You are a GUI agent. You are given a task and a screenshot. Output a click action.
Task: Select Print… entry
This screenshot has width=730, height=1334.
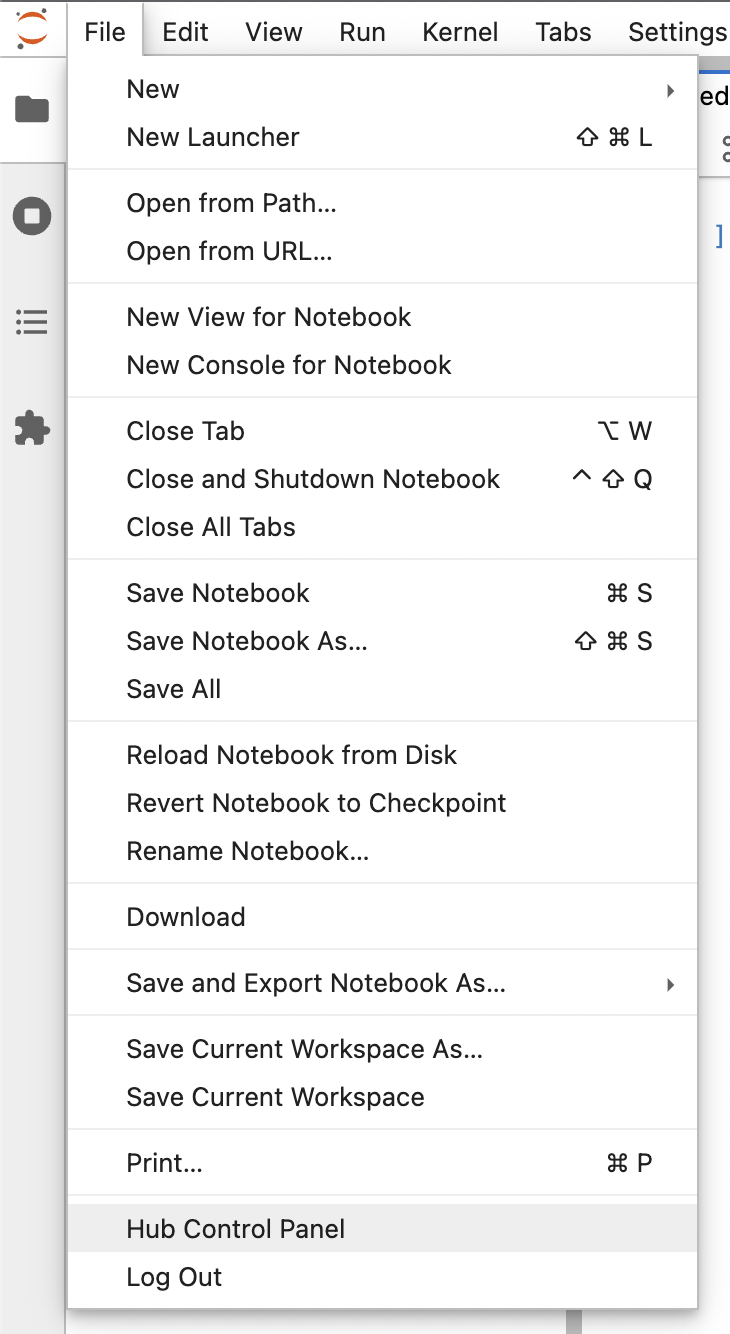coord(382,1163)
